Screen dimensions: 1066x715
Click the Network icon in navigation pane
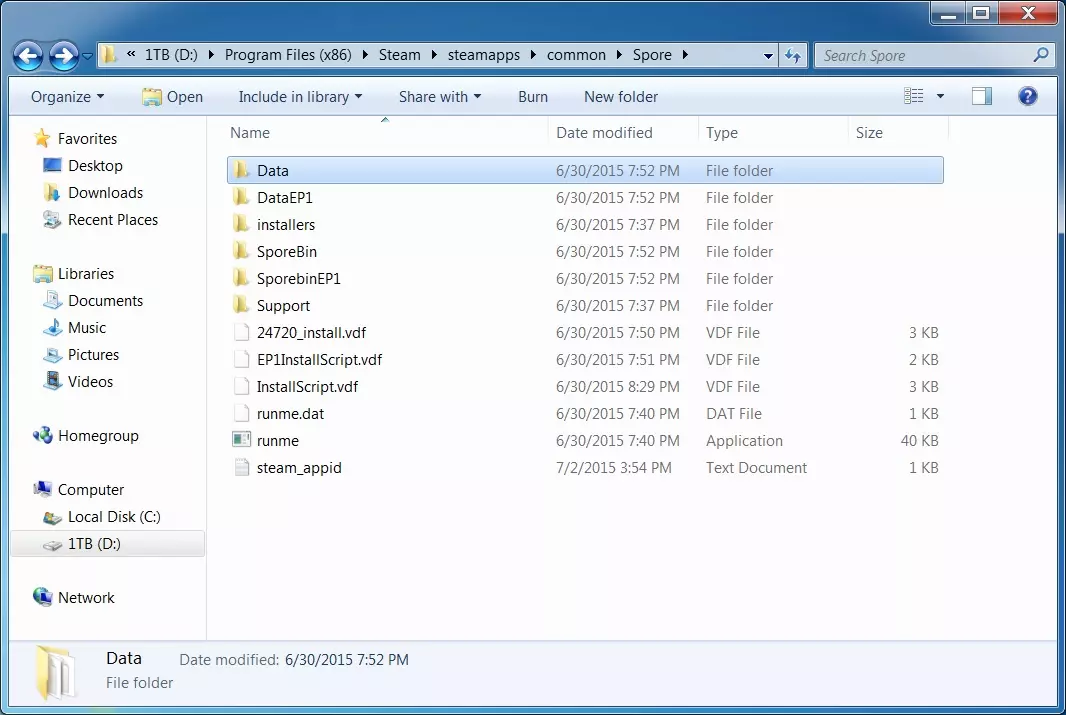[43, 597]
